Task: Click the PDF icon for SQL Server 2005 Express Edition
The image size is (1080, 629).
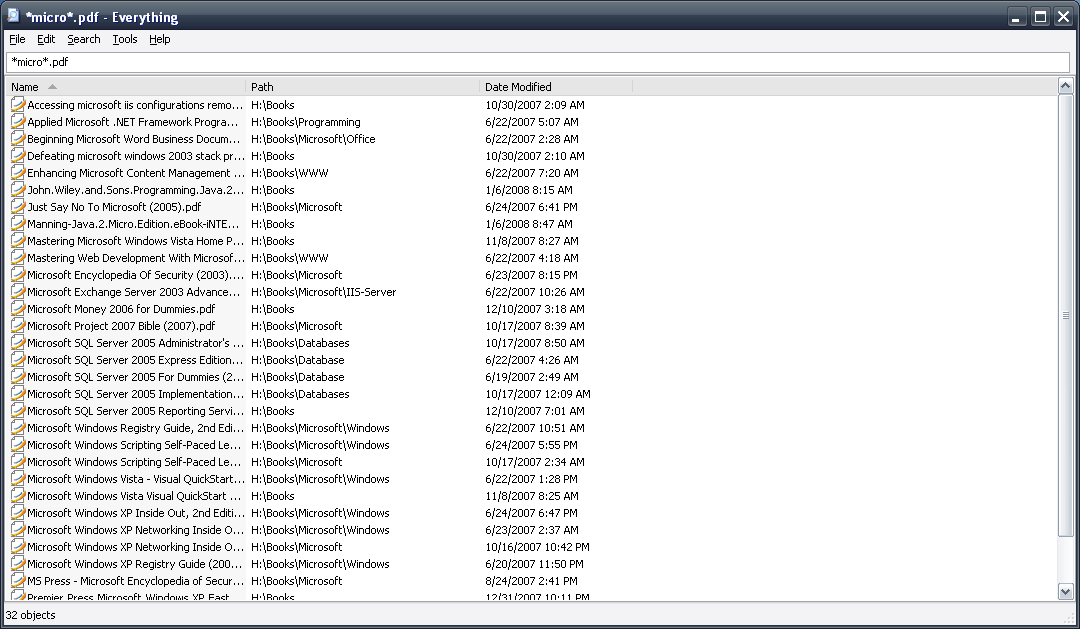Action: [18, 360]
